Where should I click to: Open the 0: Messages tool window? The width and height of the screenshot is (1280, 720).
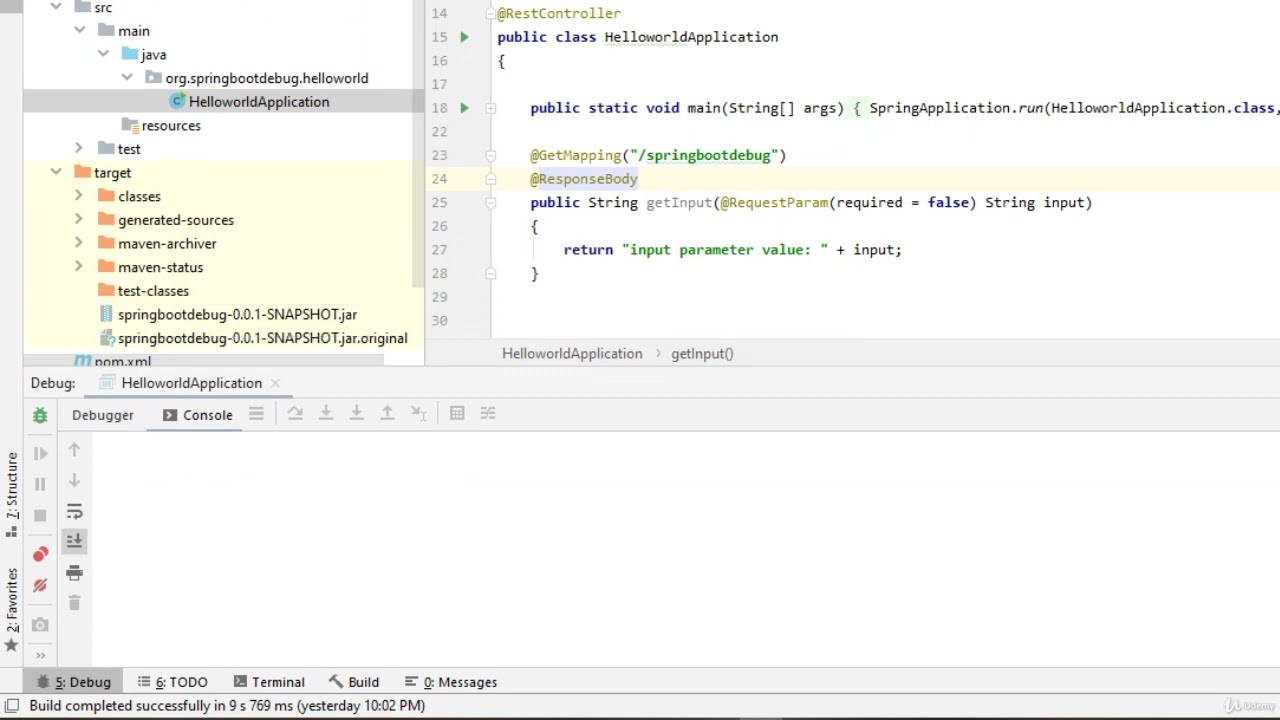pyautogui.click(x=450, y=682)
